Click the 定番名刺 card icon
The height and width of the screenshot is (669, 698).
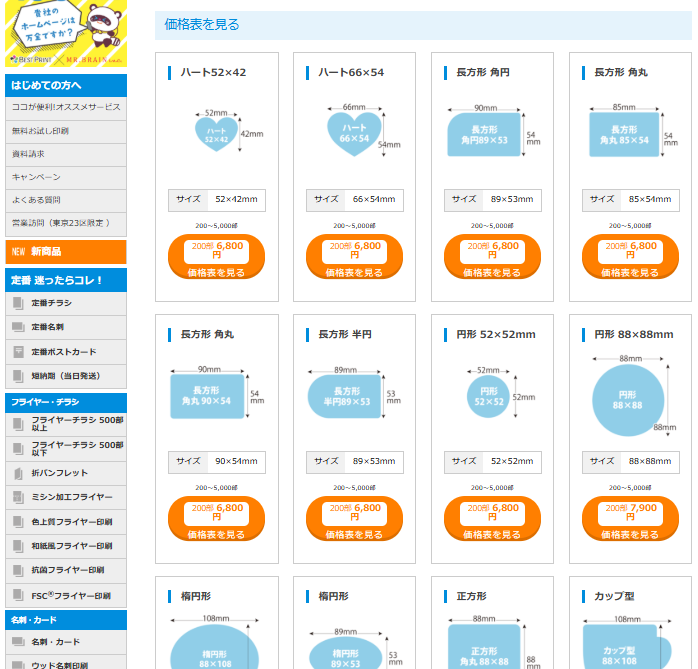coord(18,327)
